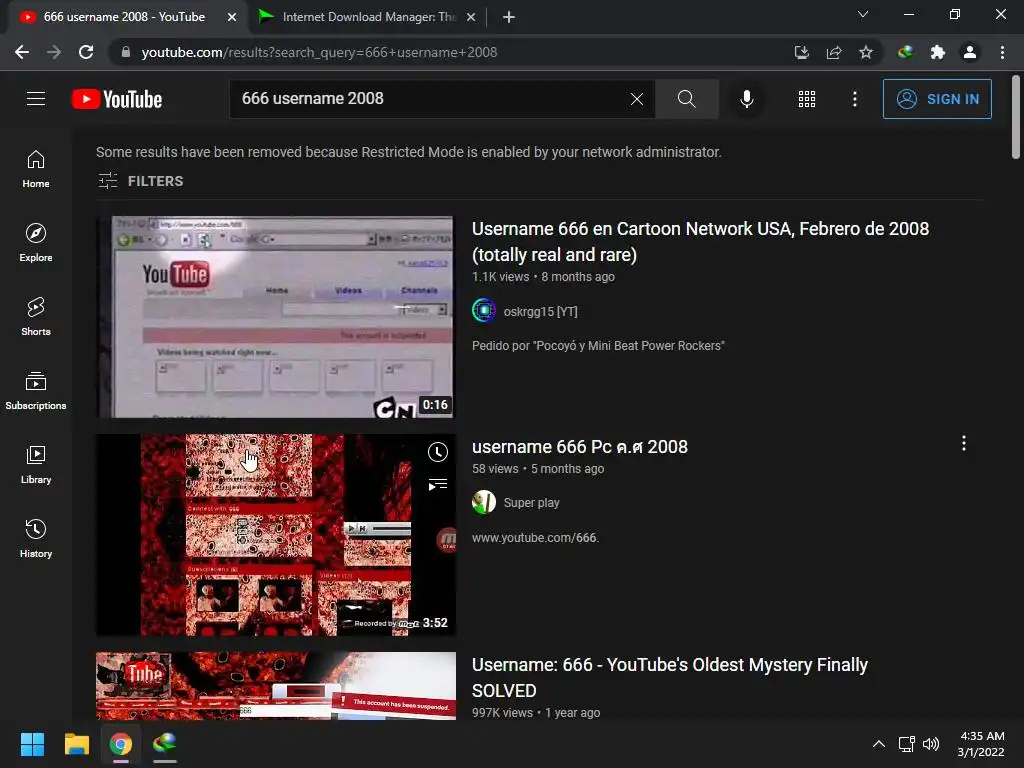
Task: Open Shorts in the sidebar
Action: tap(36, 316)
